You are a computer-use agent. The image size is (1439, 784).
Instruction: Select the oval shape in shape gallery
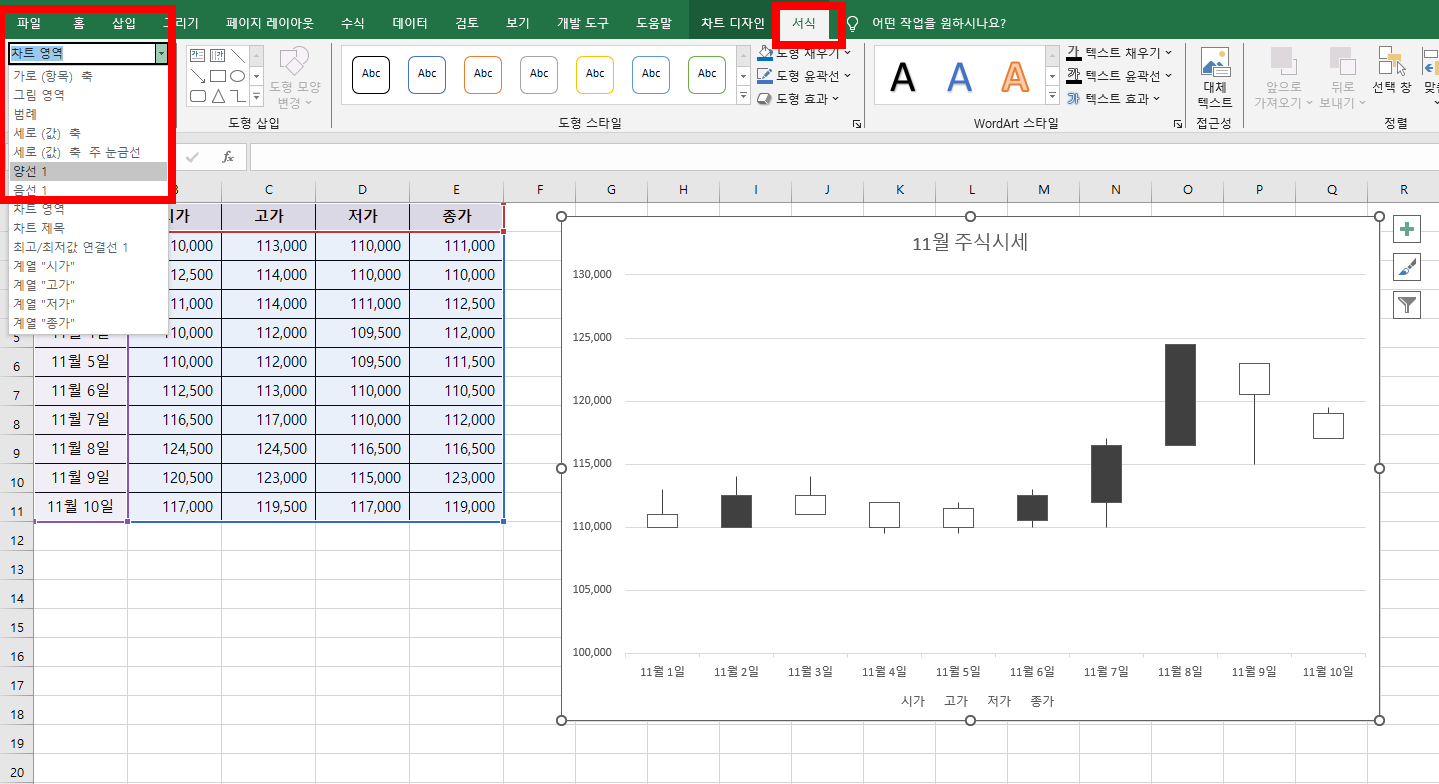coord(237,76)
